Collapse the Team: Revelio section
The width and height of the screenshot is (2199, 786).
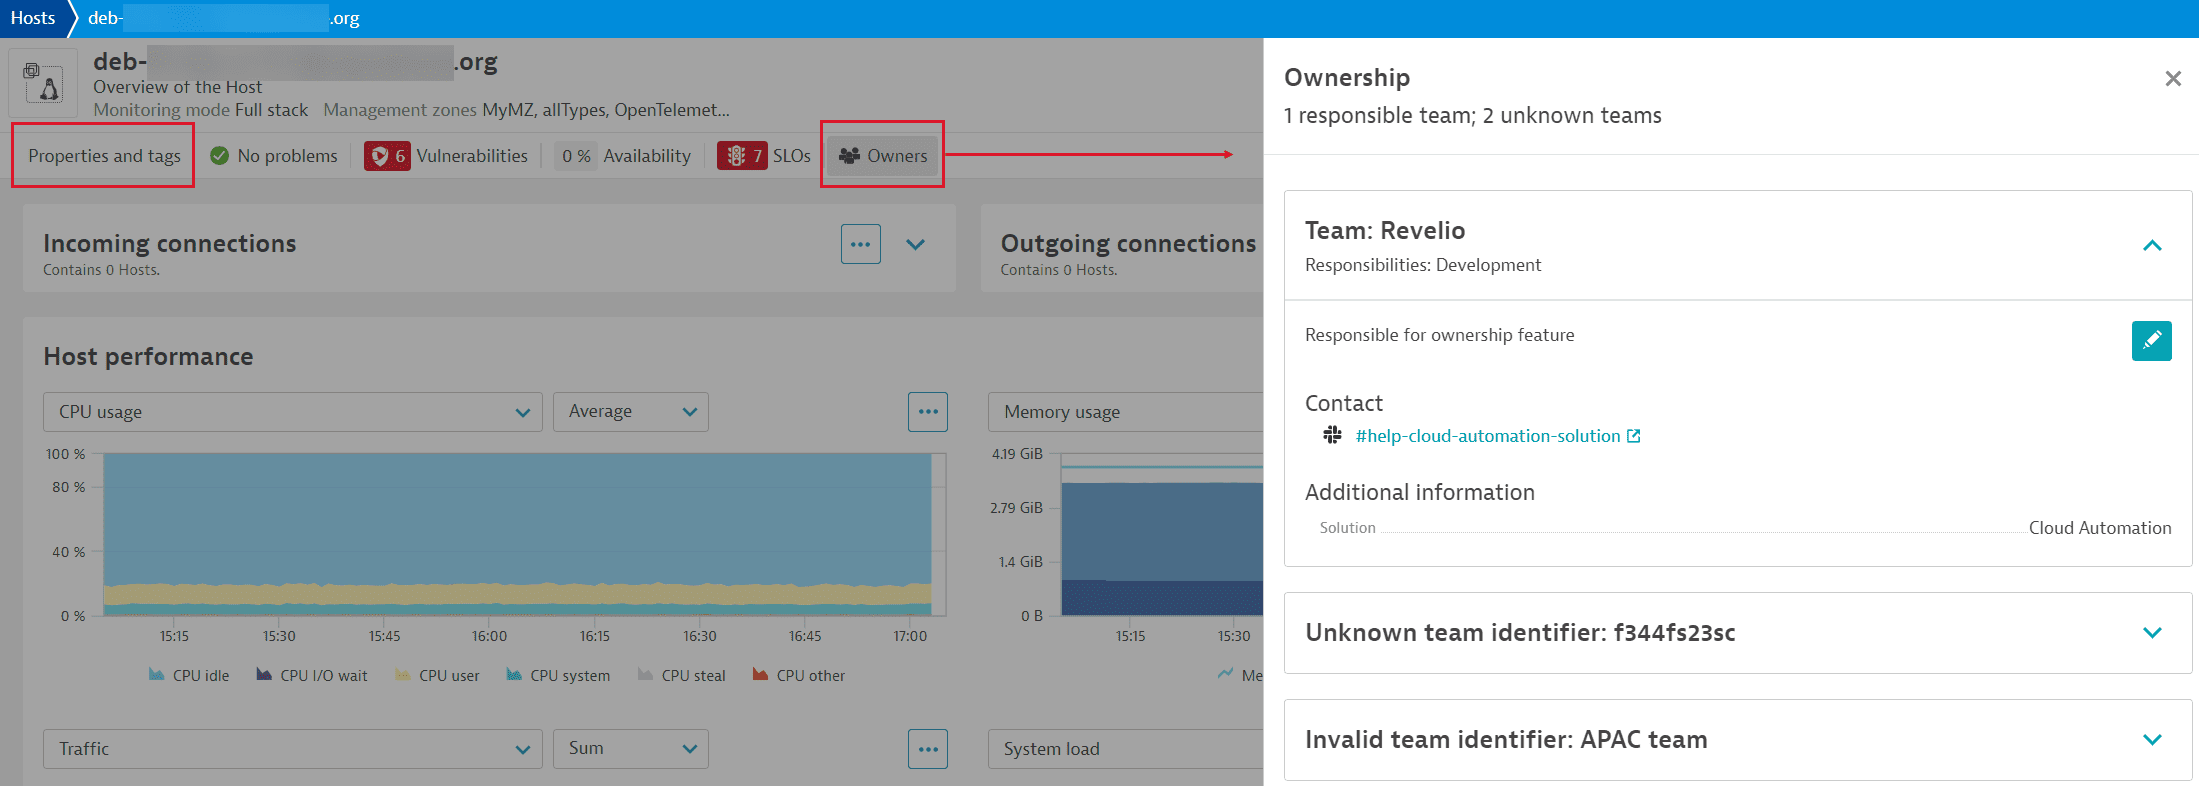(2152, 246)
